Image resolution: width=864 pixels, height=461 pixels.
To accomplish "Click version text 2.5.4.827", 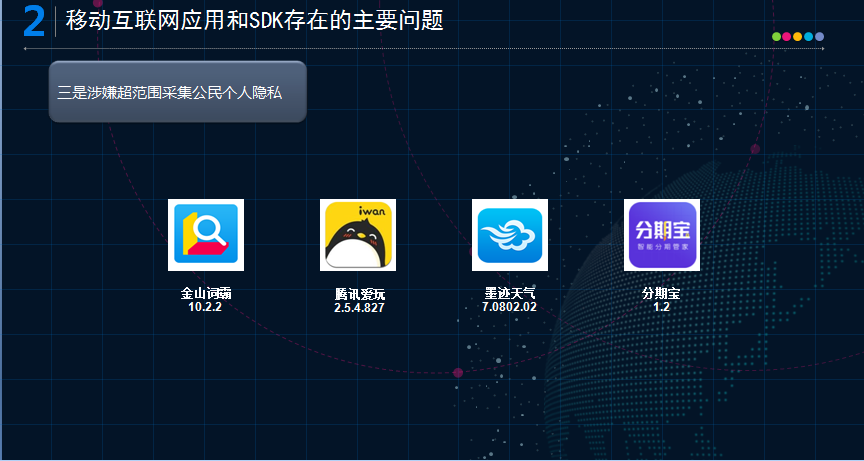I will 359,308.
